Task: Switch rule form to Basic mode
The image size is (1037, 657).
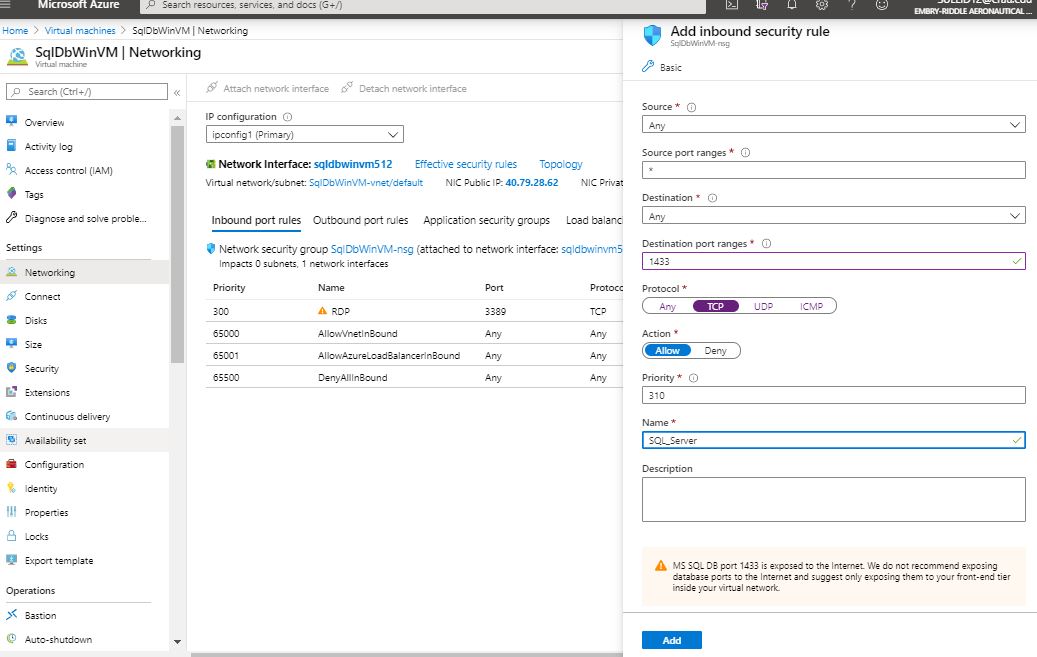Action: (662, 67)
